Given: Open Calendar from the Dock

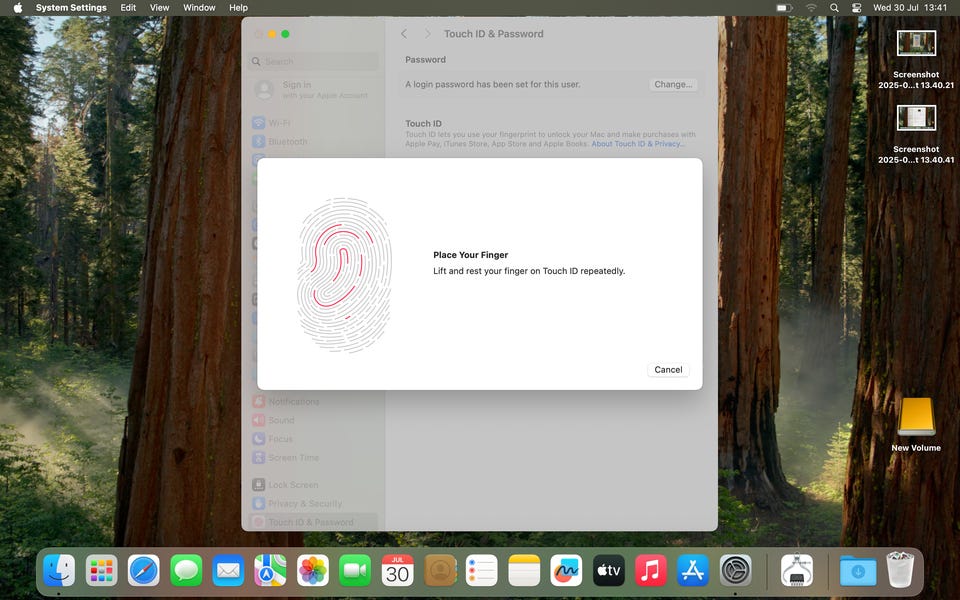Looking at the screenshot, I should pos(397,571).
